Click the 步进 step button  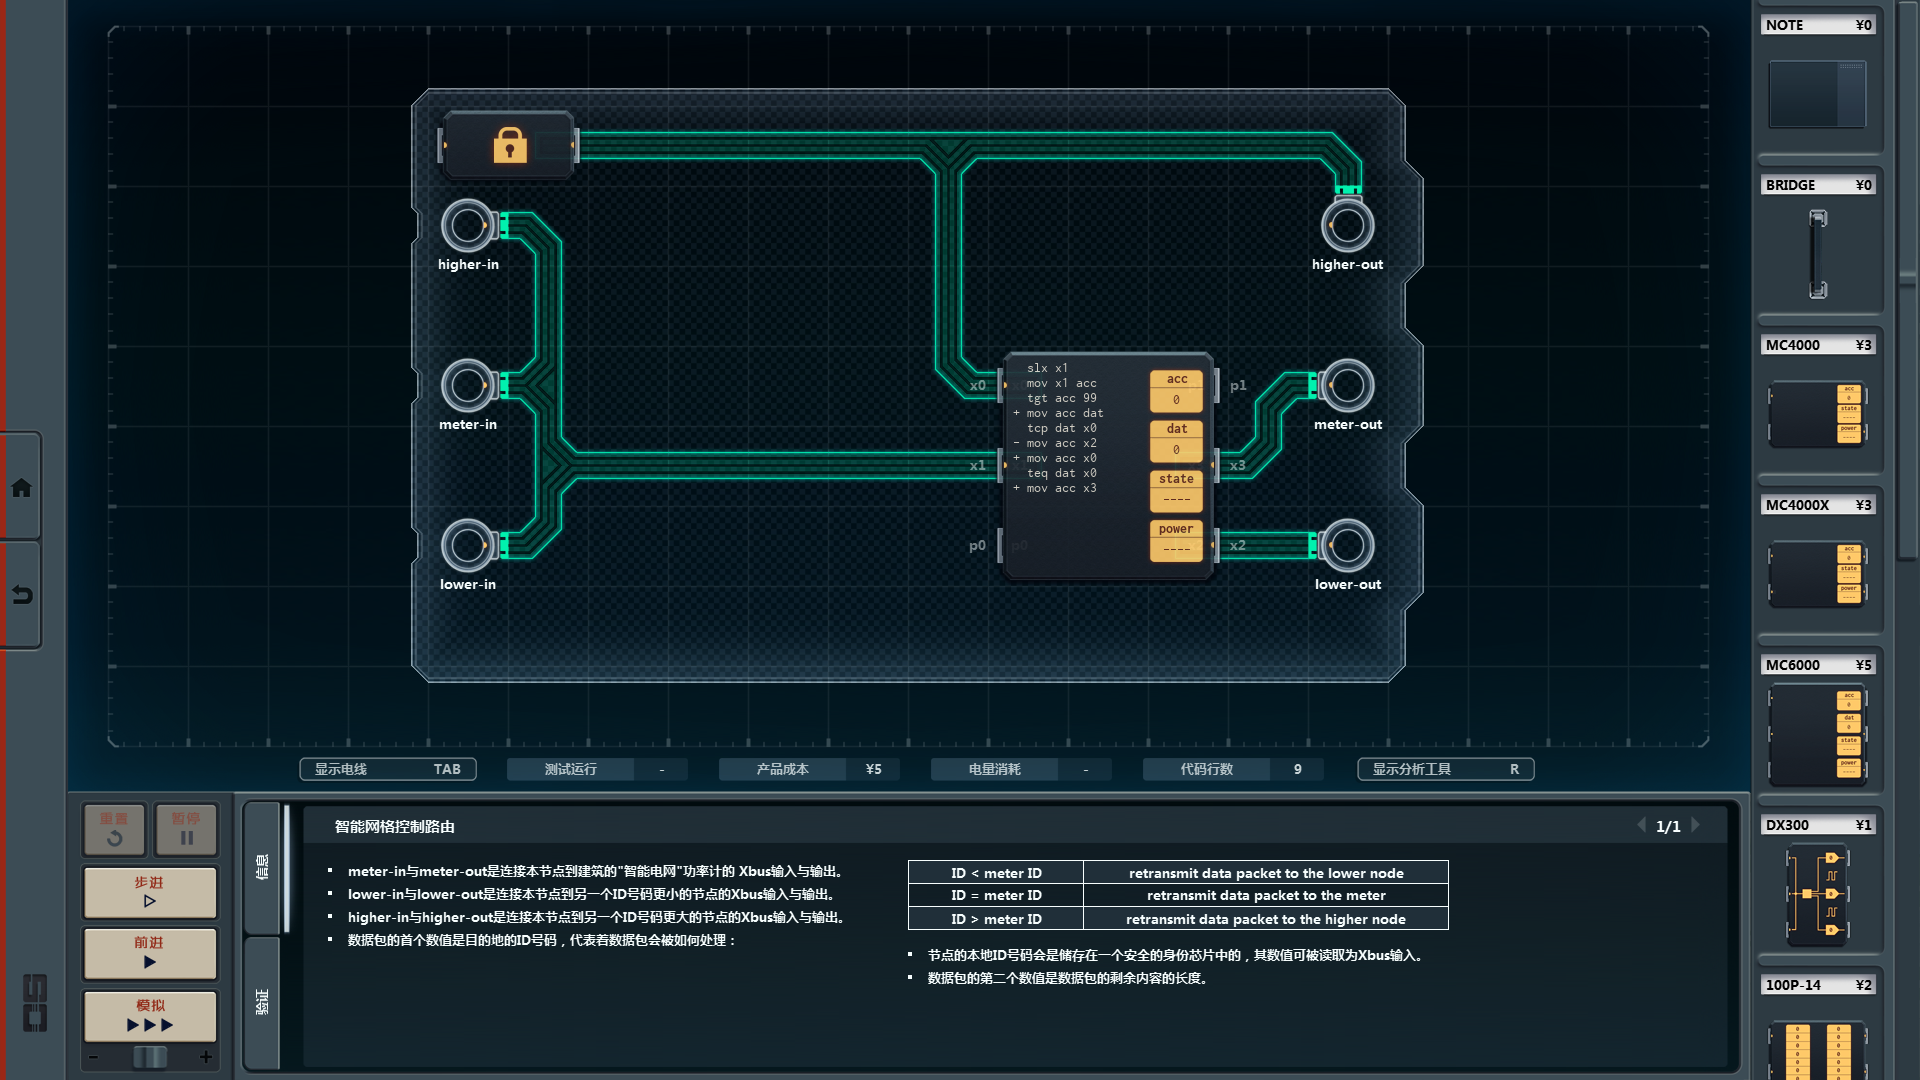tap(150, 892)
